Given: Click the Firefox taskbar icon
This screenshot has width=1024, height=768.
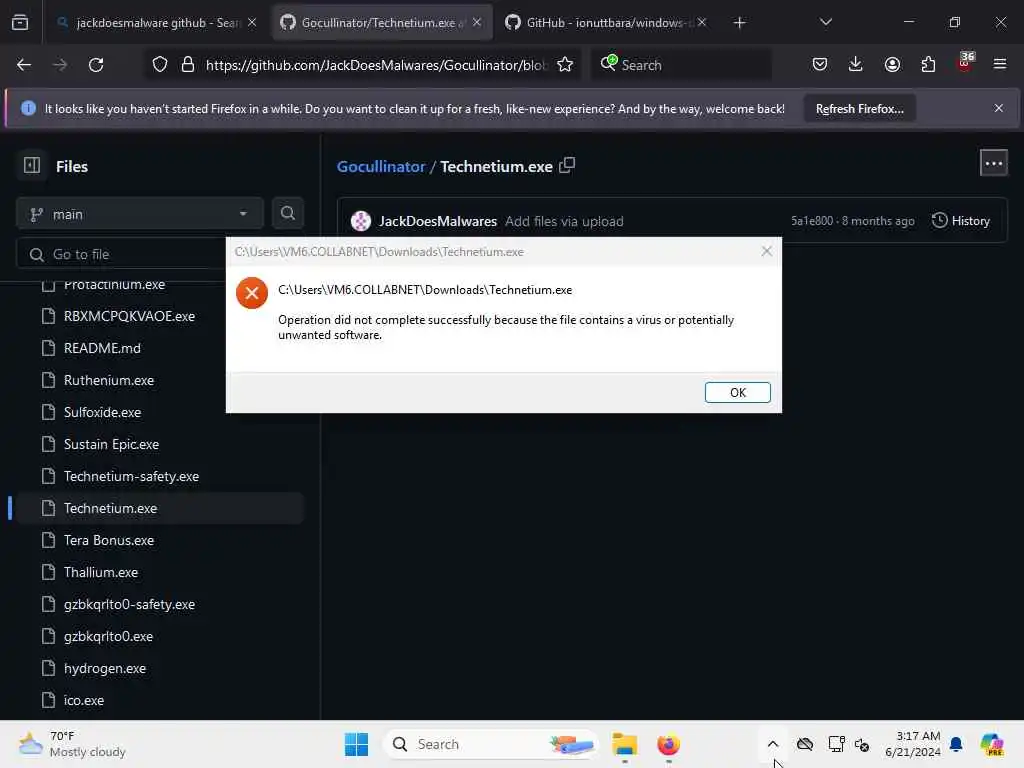Looking at the screenshot, I should [x=668, y=744].
